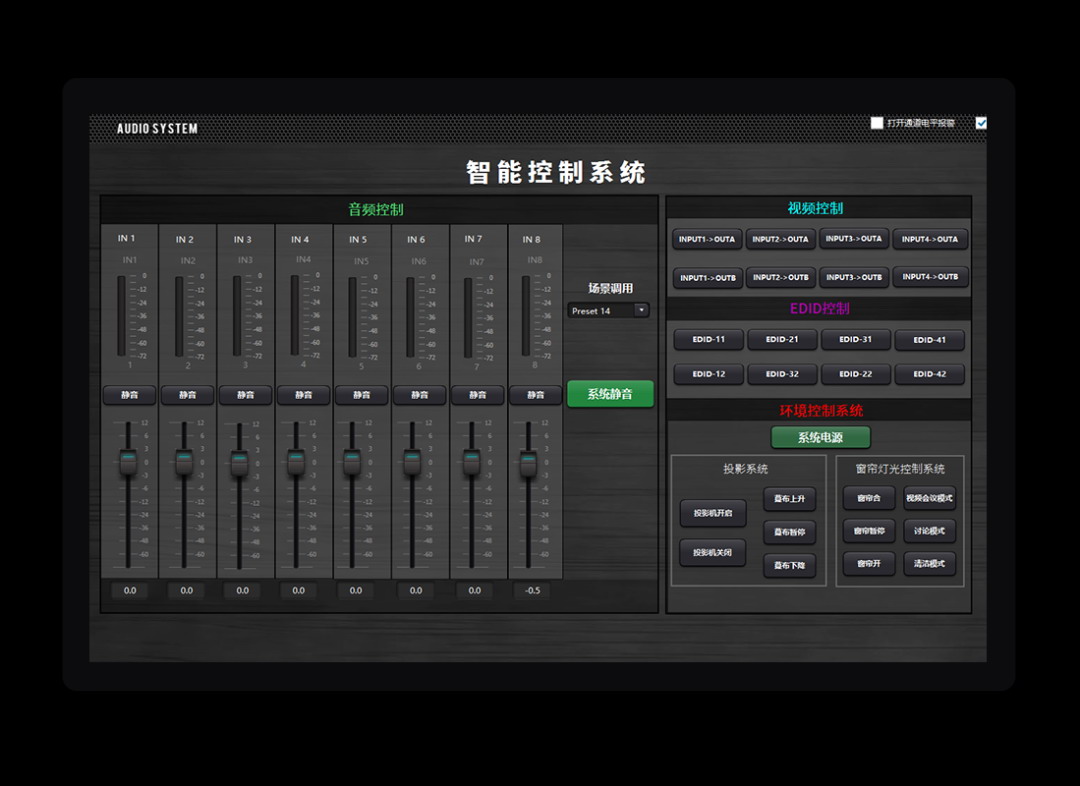
Task: Uncheck the blue checkbox in top-right corner
Action: (x=981, y=123)
